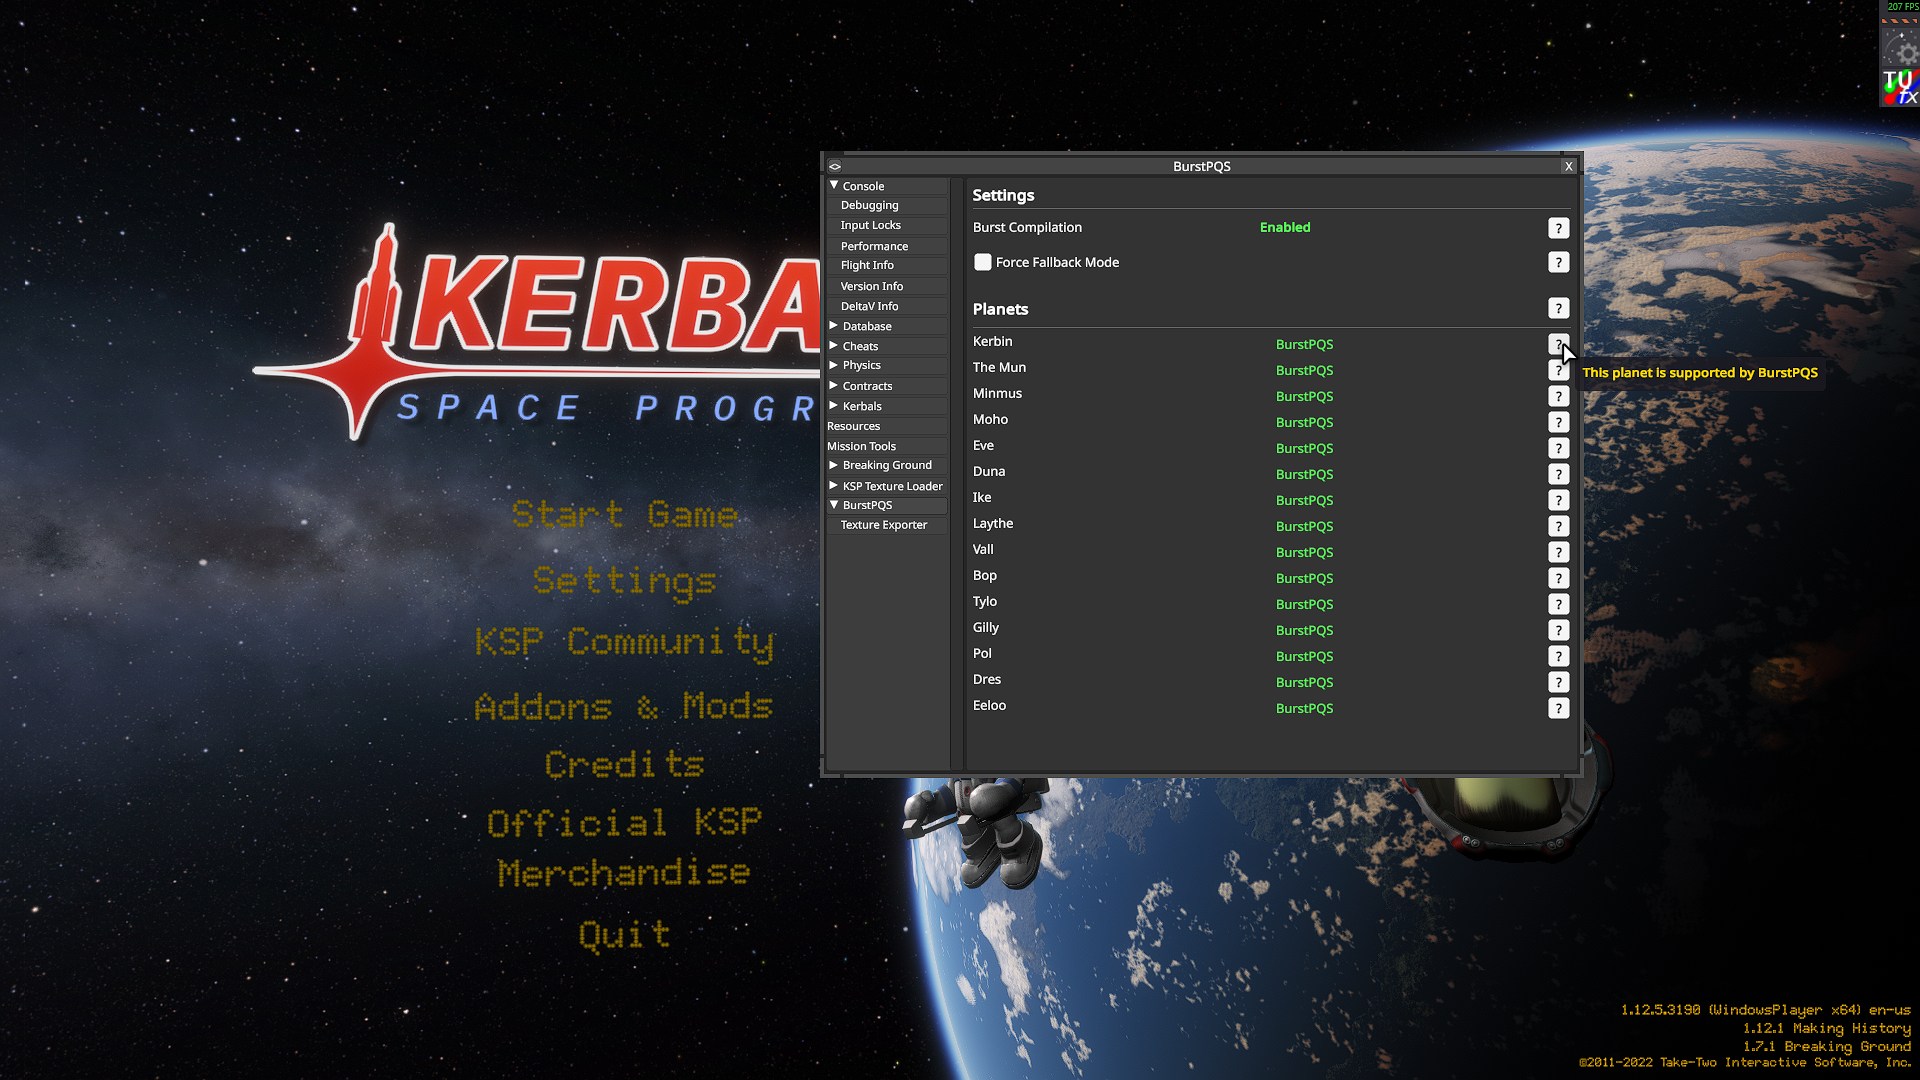Viewport: 1920px width, 1080px height.
Task: Click the Enabled status for Burst Compilation
Action: click(1285, 227)
